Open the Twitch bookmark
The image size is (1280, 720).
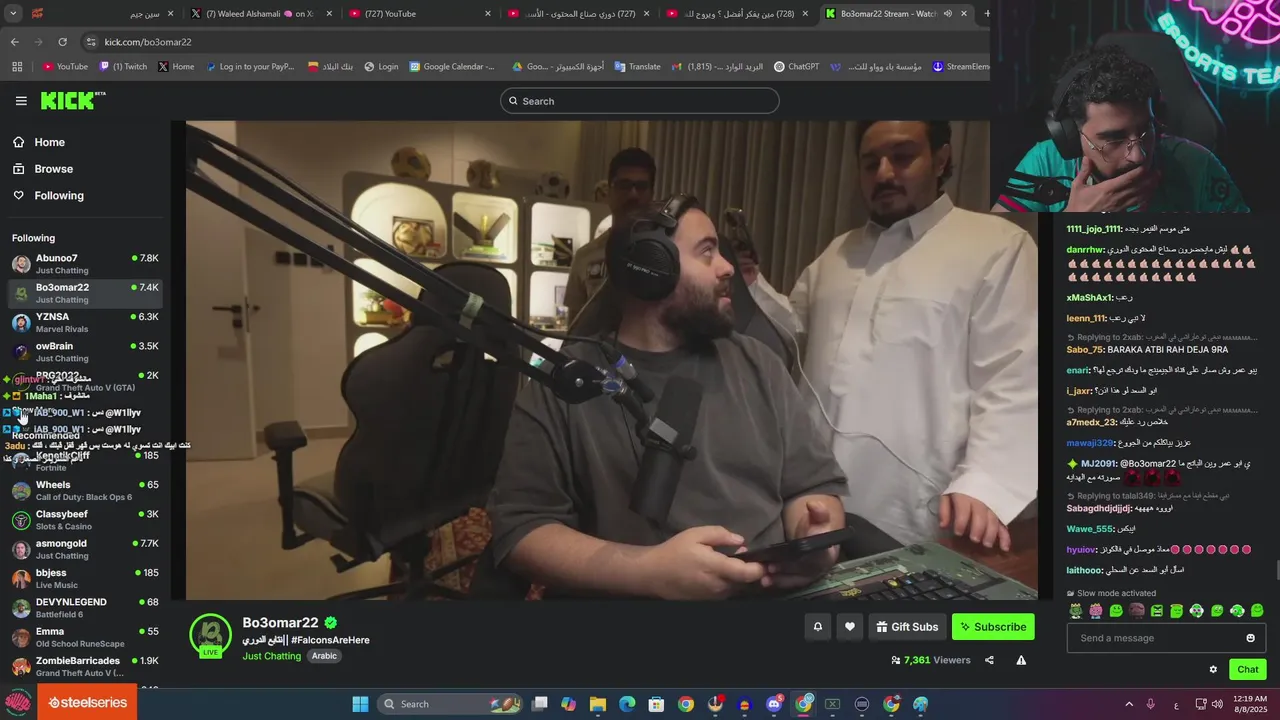[123, 67]
